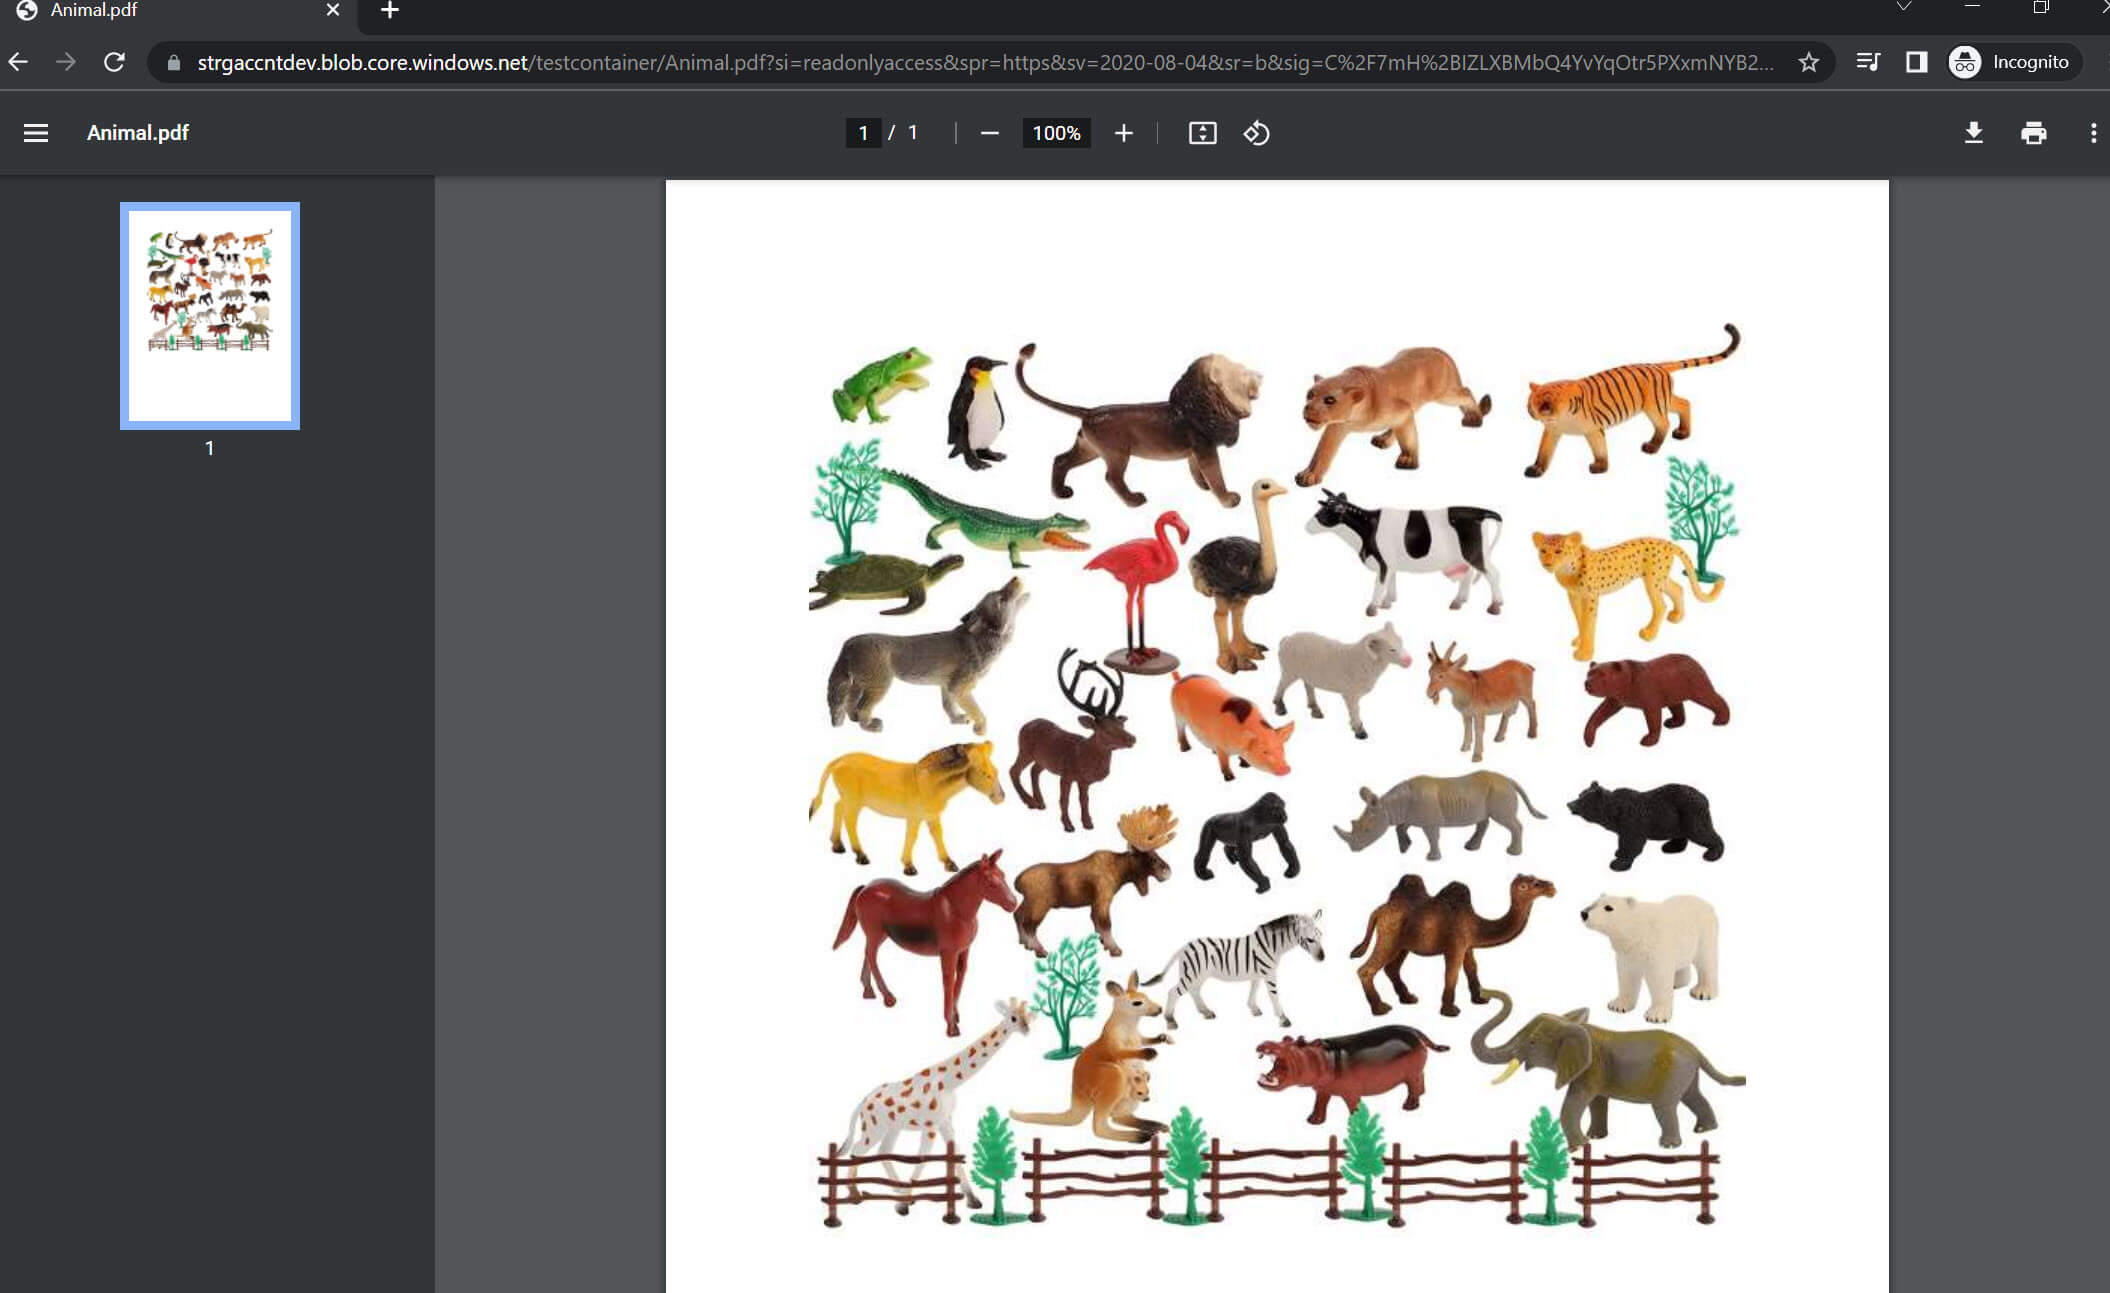This screenshot has width=2110, height=1293.
Task: Toggle the browser side panel
Action: pos(1916,62)
